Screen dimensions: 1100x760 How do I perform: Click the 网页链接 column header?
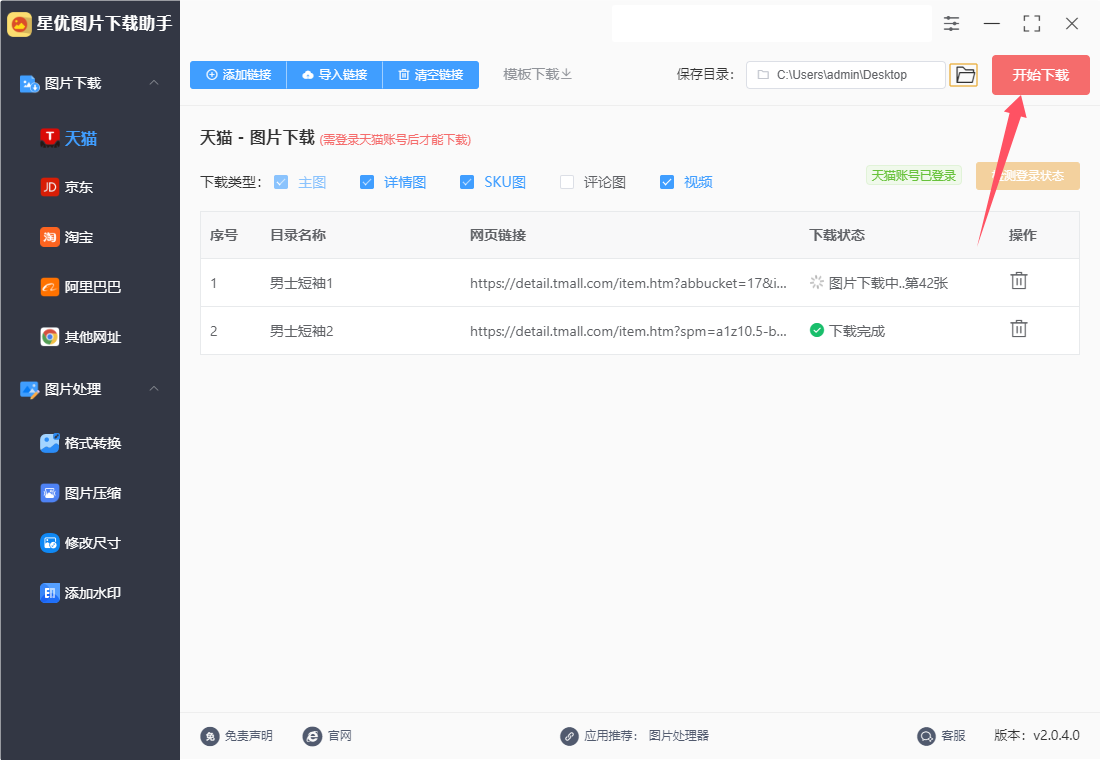point(497,235)
